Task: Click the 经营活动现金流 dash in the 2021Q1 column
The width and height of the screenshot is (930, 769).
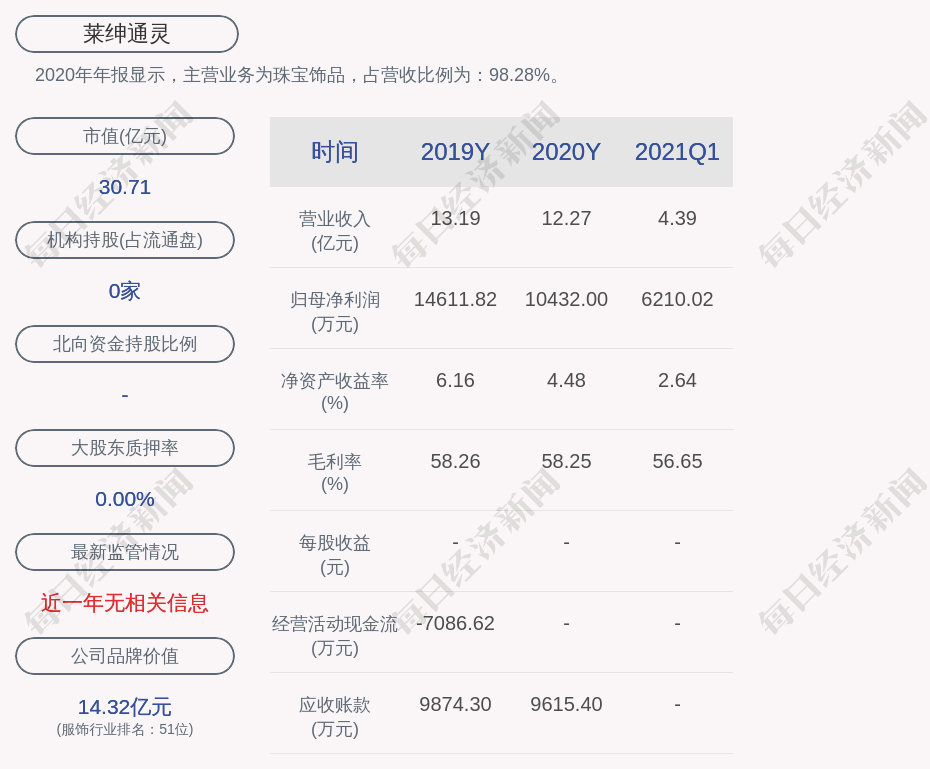Action: click(x=677, y=623)
